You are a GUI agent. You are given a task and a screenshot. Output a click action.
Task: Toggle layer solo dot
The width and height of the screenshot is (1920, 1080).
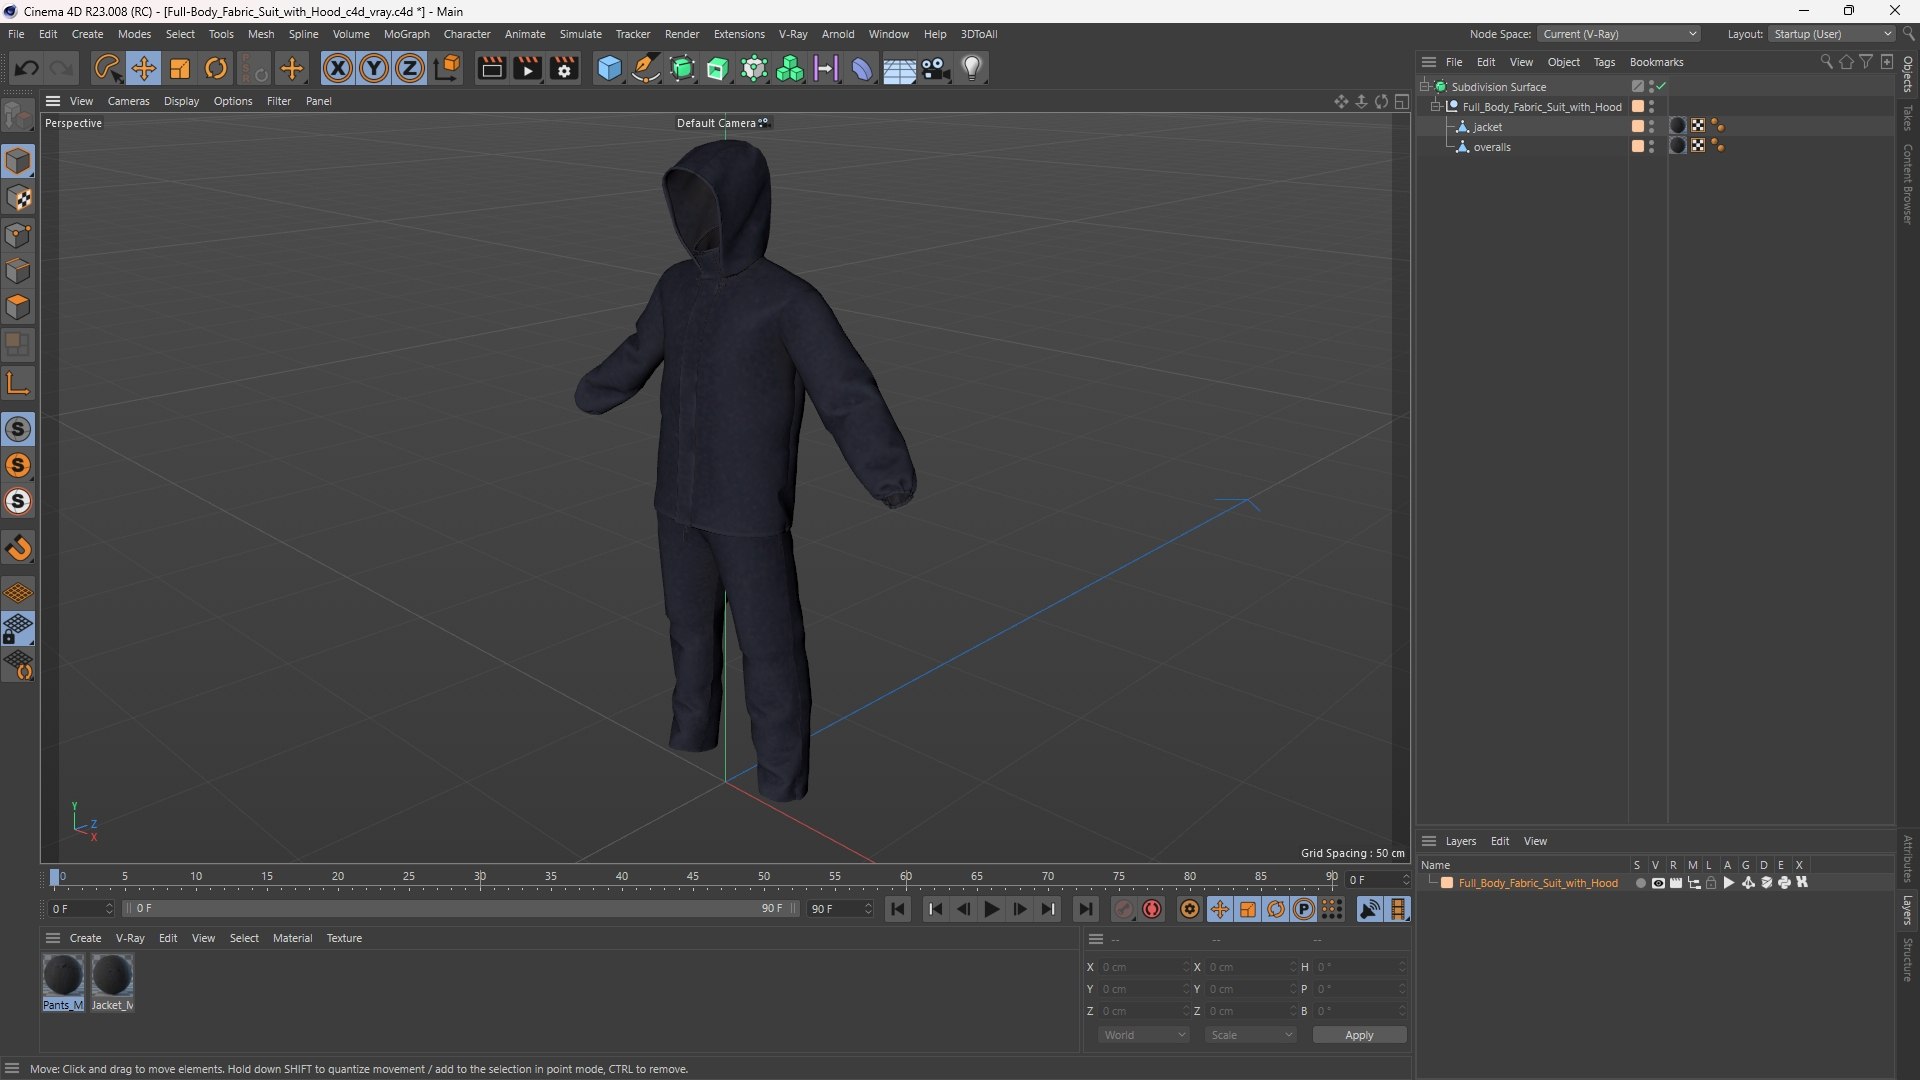(1640, 883)
